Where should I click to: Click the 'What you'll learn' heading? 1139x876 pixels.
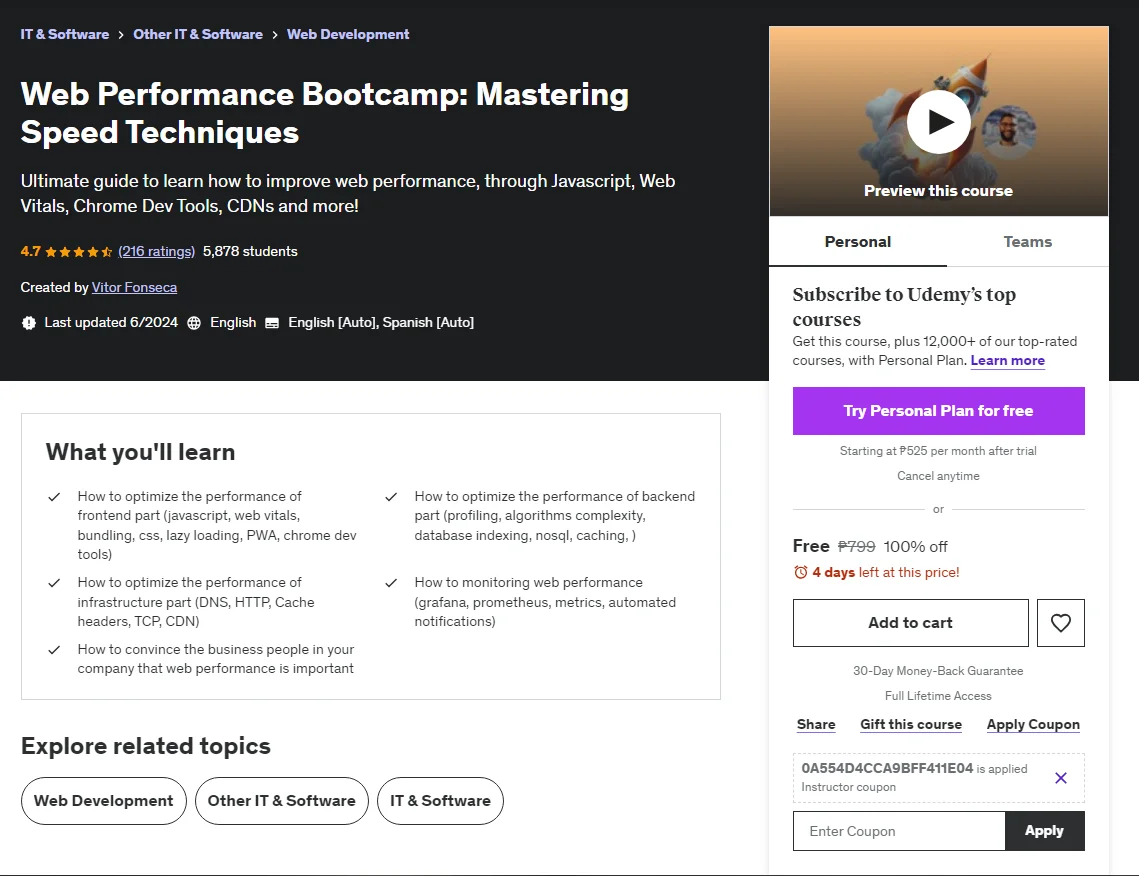(140, 452)
